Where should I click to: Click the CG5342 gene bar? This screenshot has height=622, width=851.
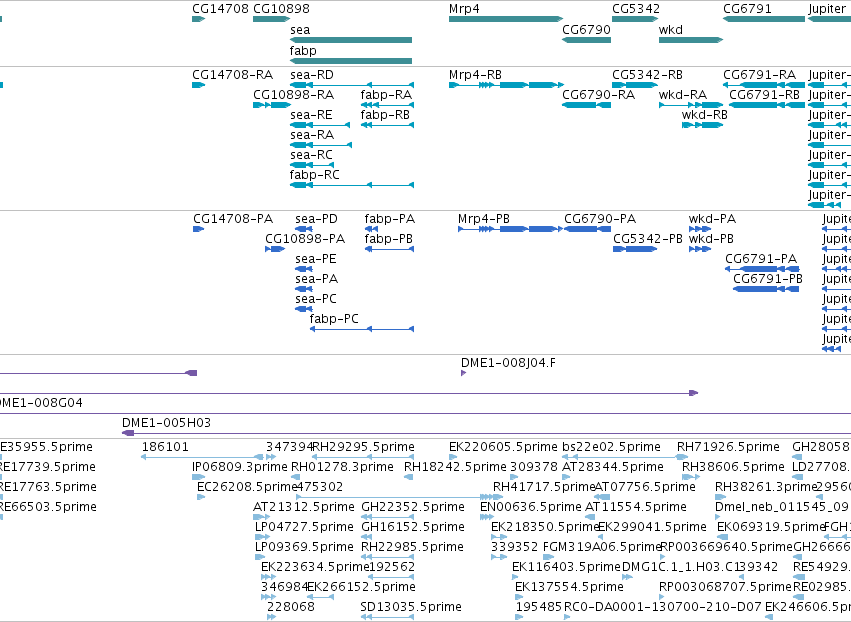click(x=635, y=19)
